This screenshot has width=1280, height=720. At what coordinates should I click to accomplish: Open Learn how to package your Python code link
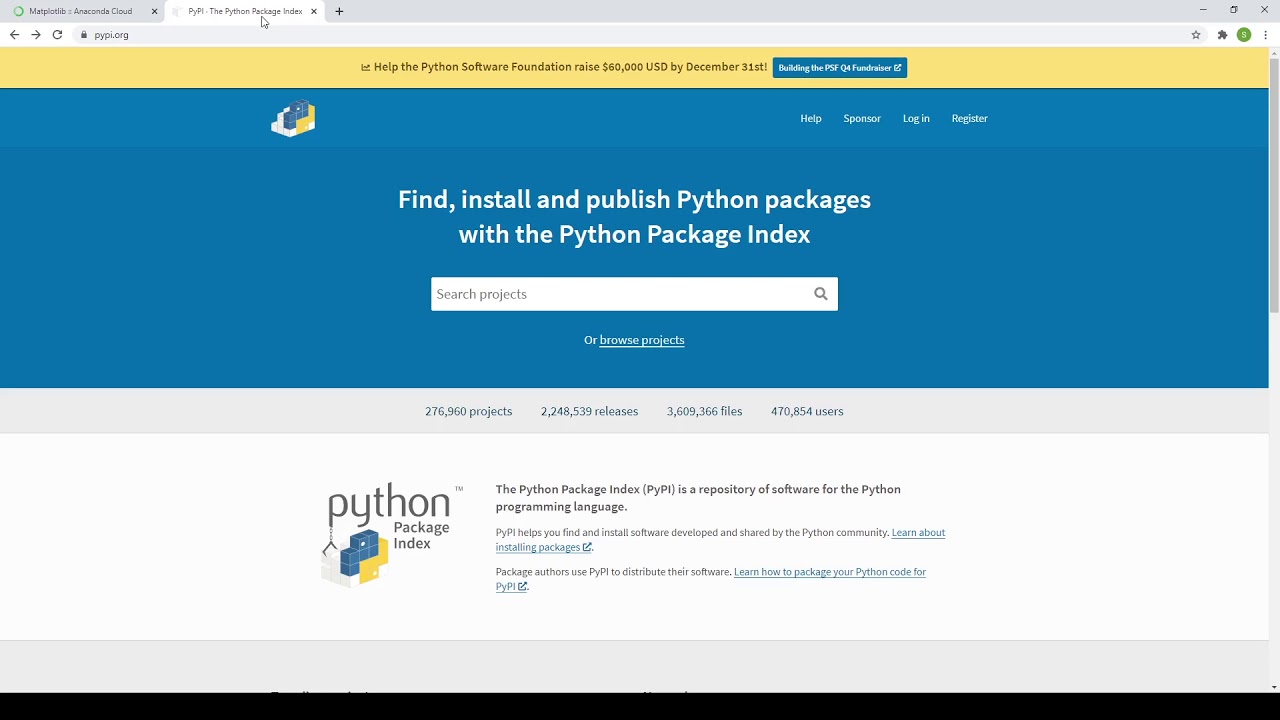point(711,579)
